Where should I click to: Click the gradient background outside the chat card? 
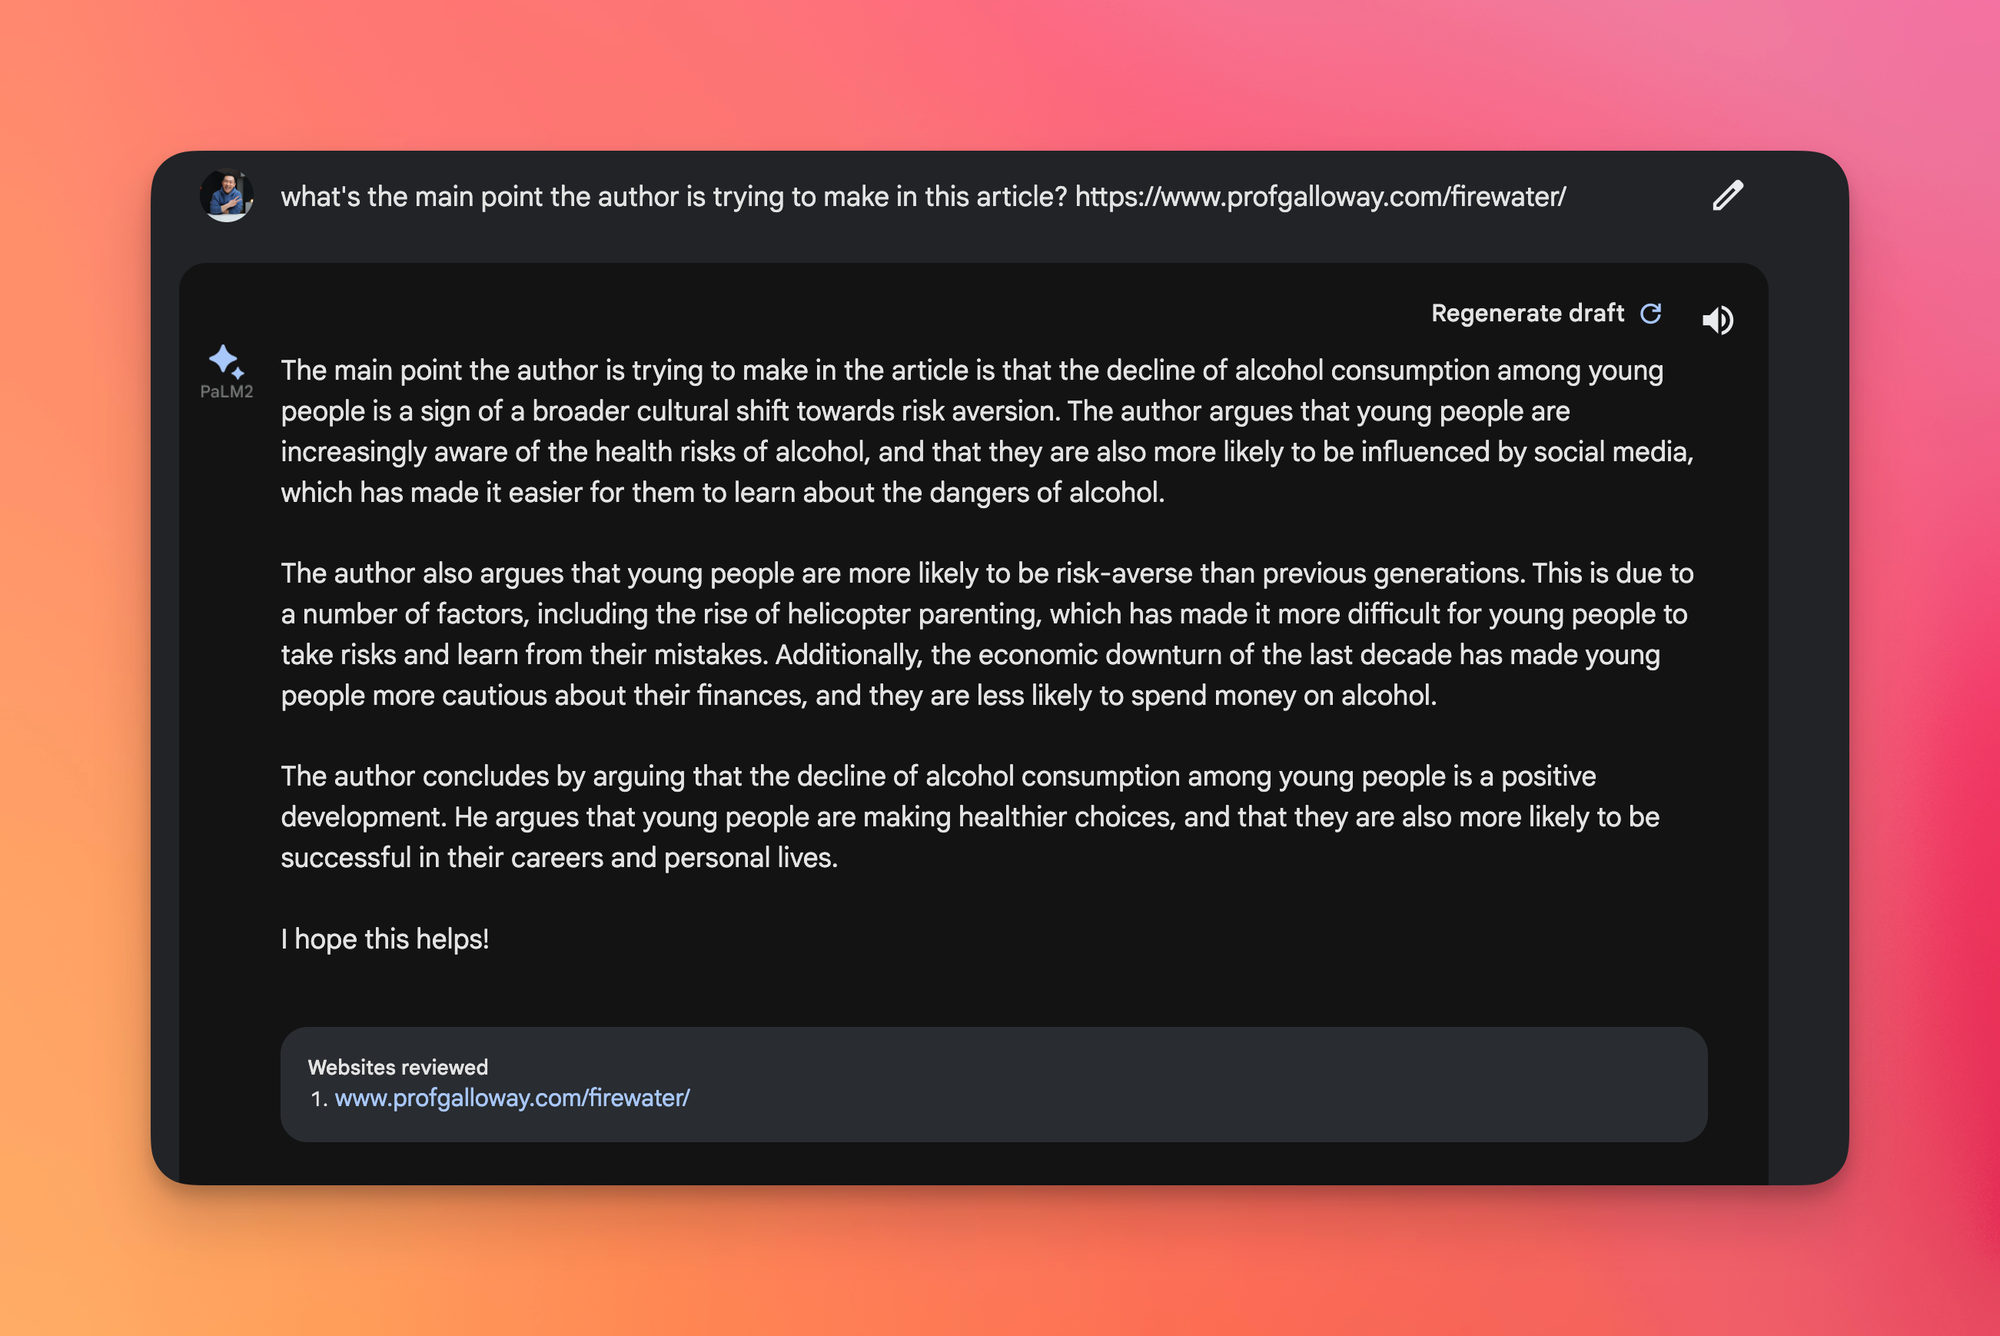pyautogui.click(x=1000, y=70)
